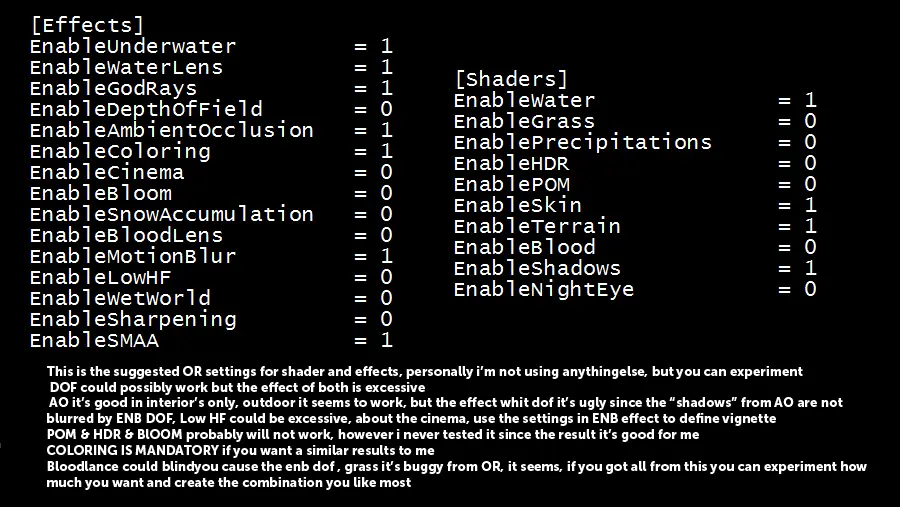Select the EnableUnderwater setting line
The height and width of the screenshot is (507, 900).
(x=211, y=47)
